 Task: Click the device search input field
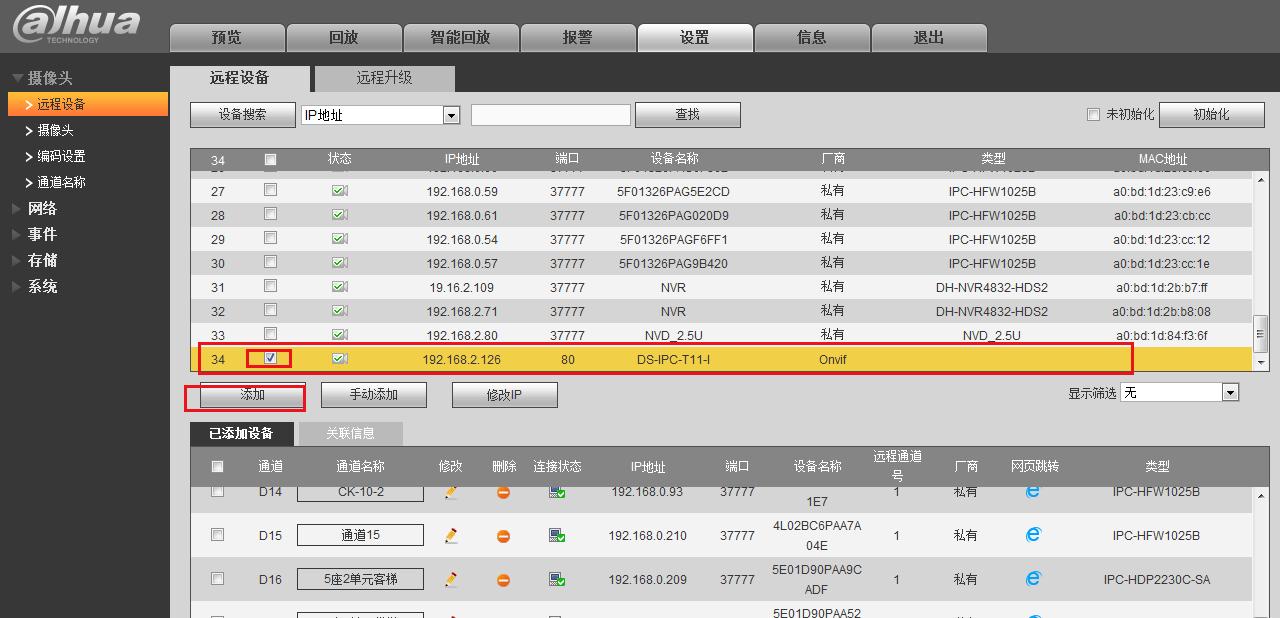(x=550, y=114)
